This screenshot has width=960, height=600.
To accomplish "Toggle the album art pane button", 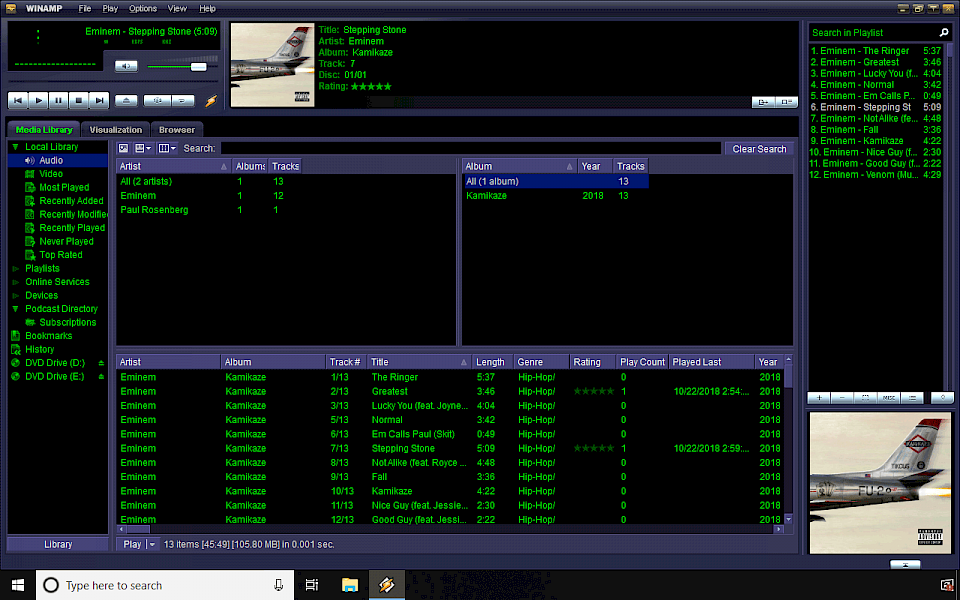I will 124,148.
